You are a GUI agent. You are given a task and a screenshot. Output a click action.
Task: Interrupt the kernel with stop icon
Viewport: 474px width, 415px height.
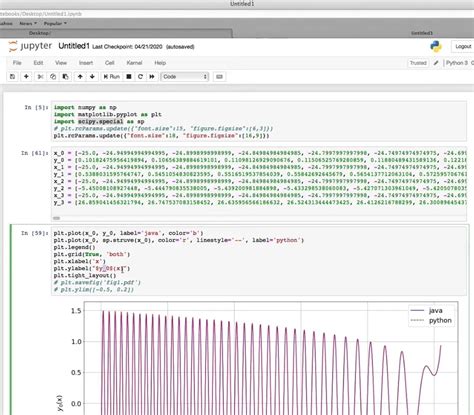129,77
